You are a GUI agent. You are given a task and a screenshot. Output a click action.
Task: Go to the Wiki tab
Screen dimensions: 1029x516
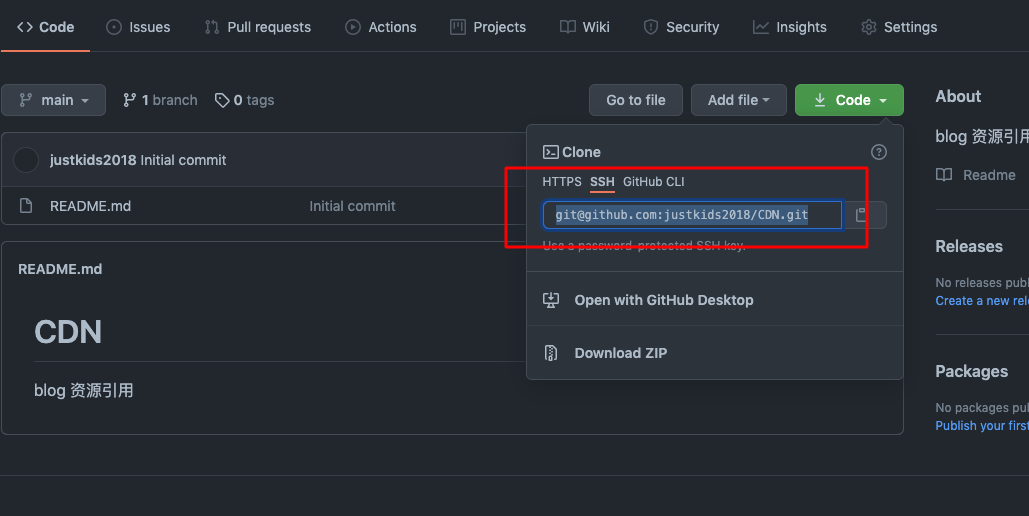(x=585, y=27)
